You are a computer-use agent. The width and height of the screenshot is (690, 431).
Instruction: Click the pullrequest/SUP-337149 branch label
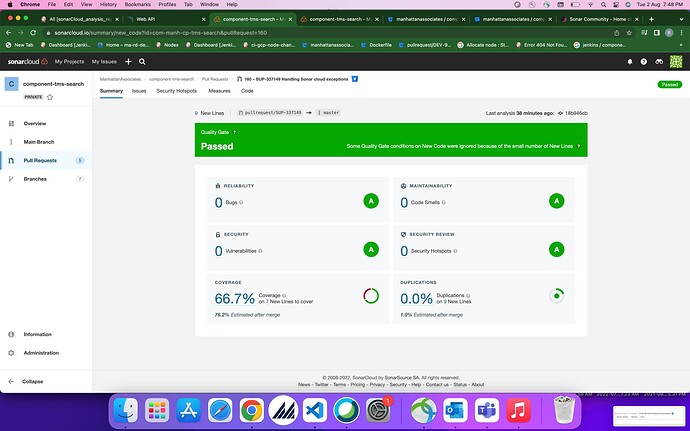pyautogui.click(x=270, y=113)
